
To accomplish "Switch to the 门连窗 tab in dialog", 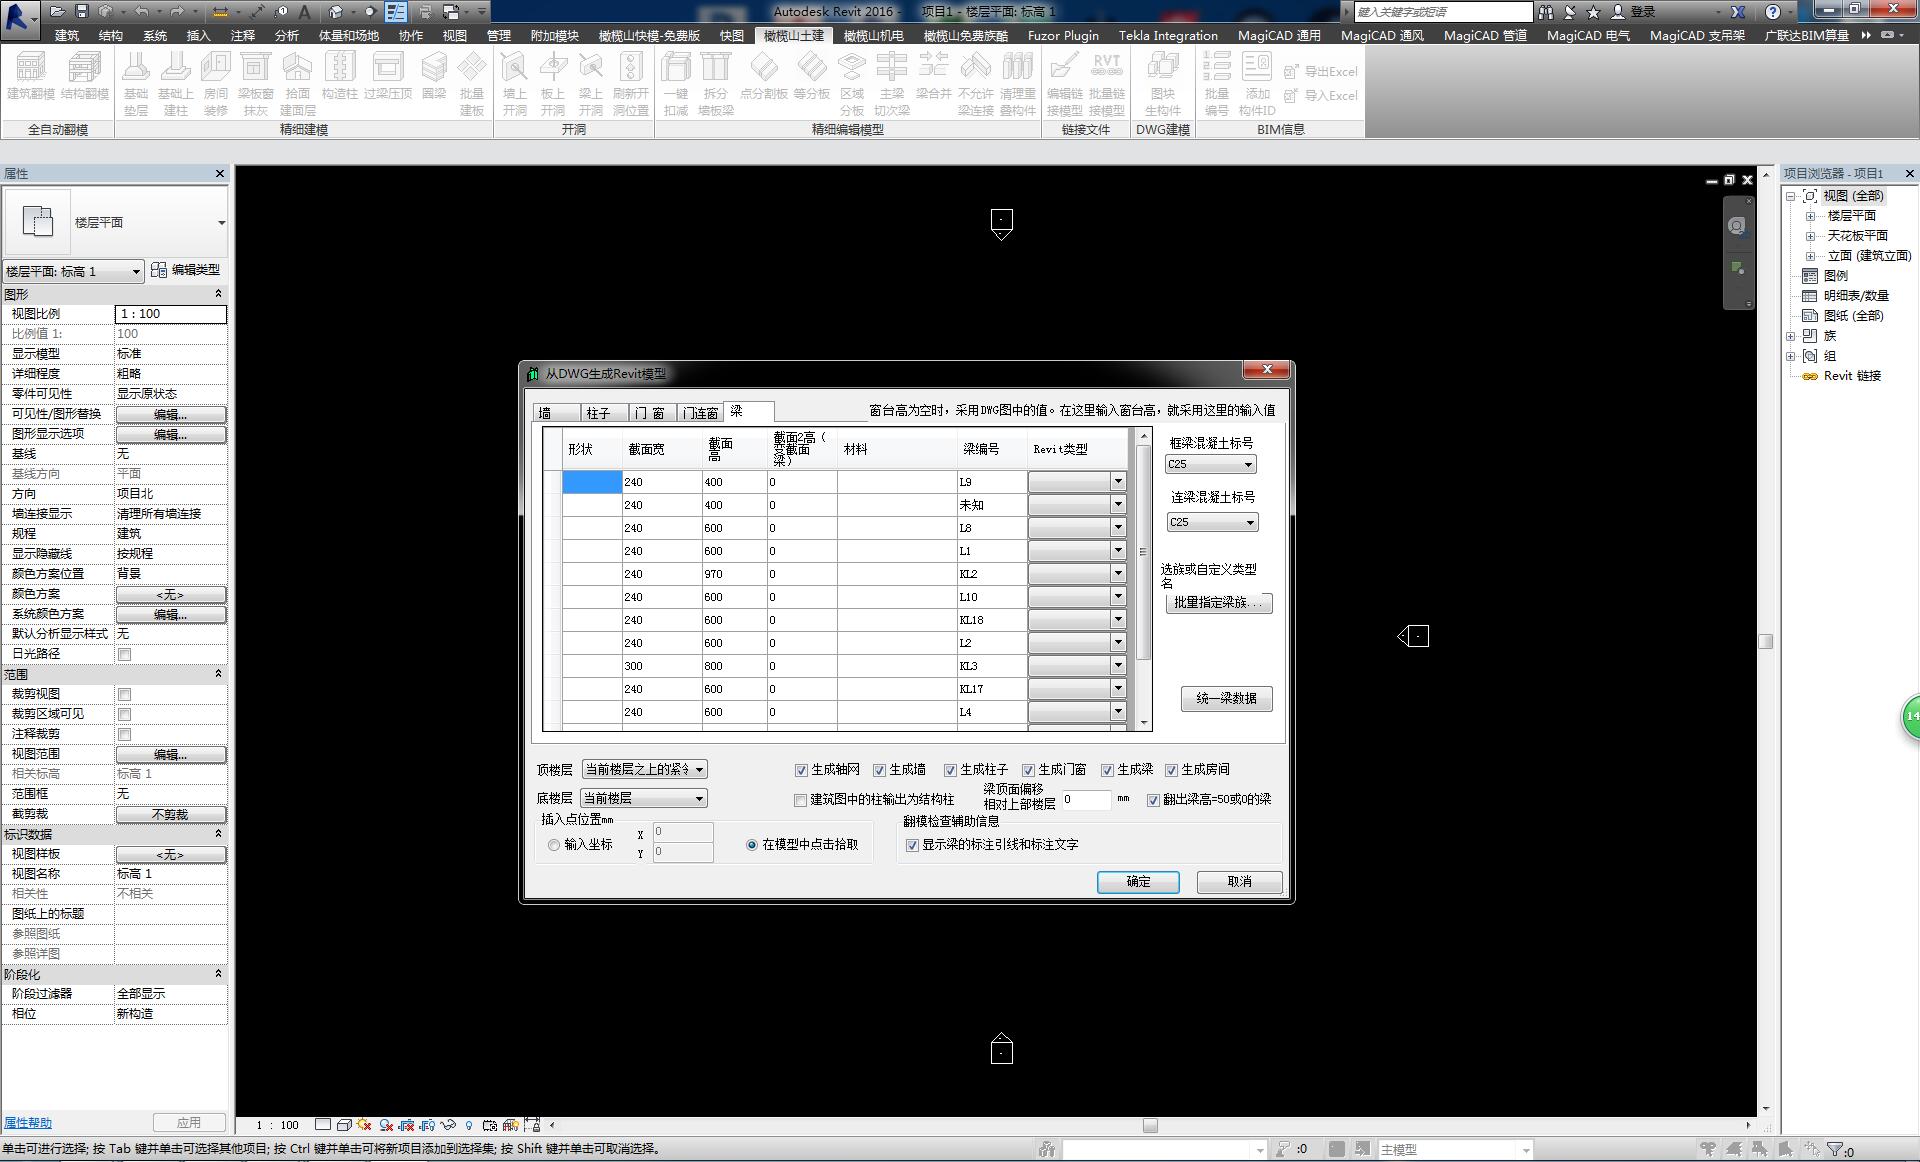I will coord(700,412).
